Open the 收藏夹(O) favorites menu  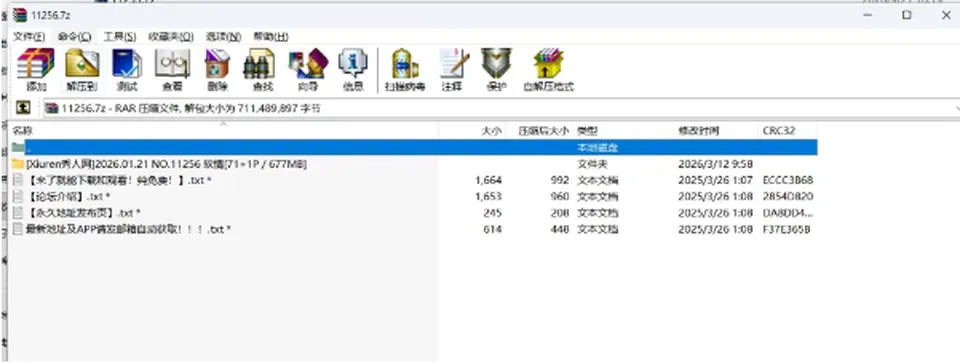coord(171,36)
